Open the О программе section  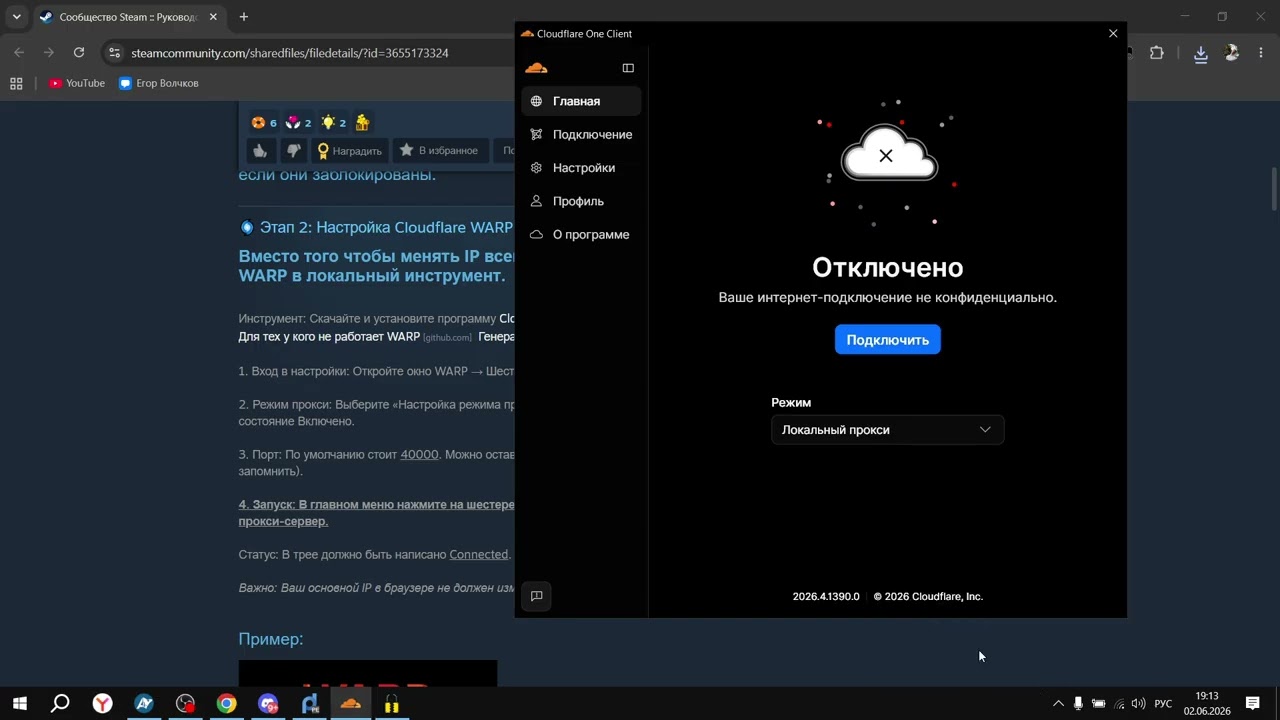[x=581, y=234]
